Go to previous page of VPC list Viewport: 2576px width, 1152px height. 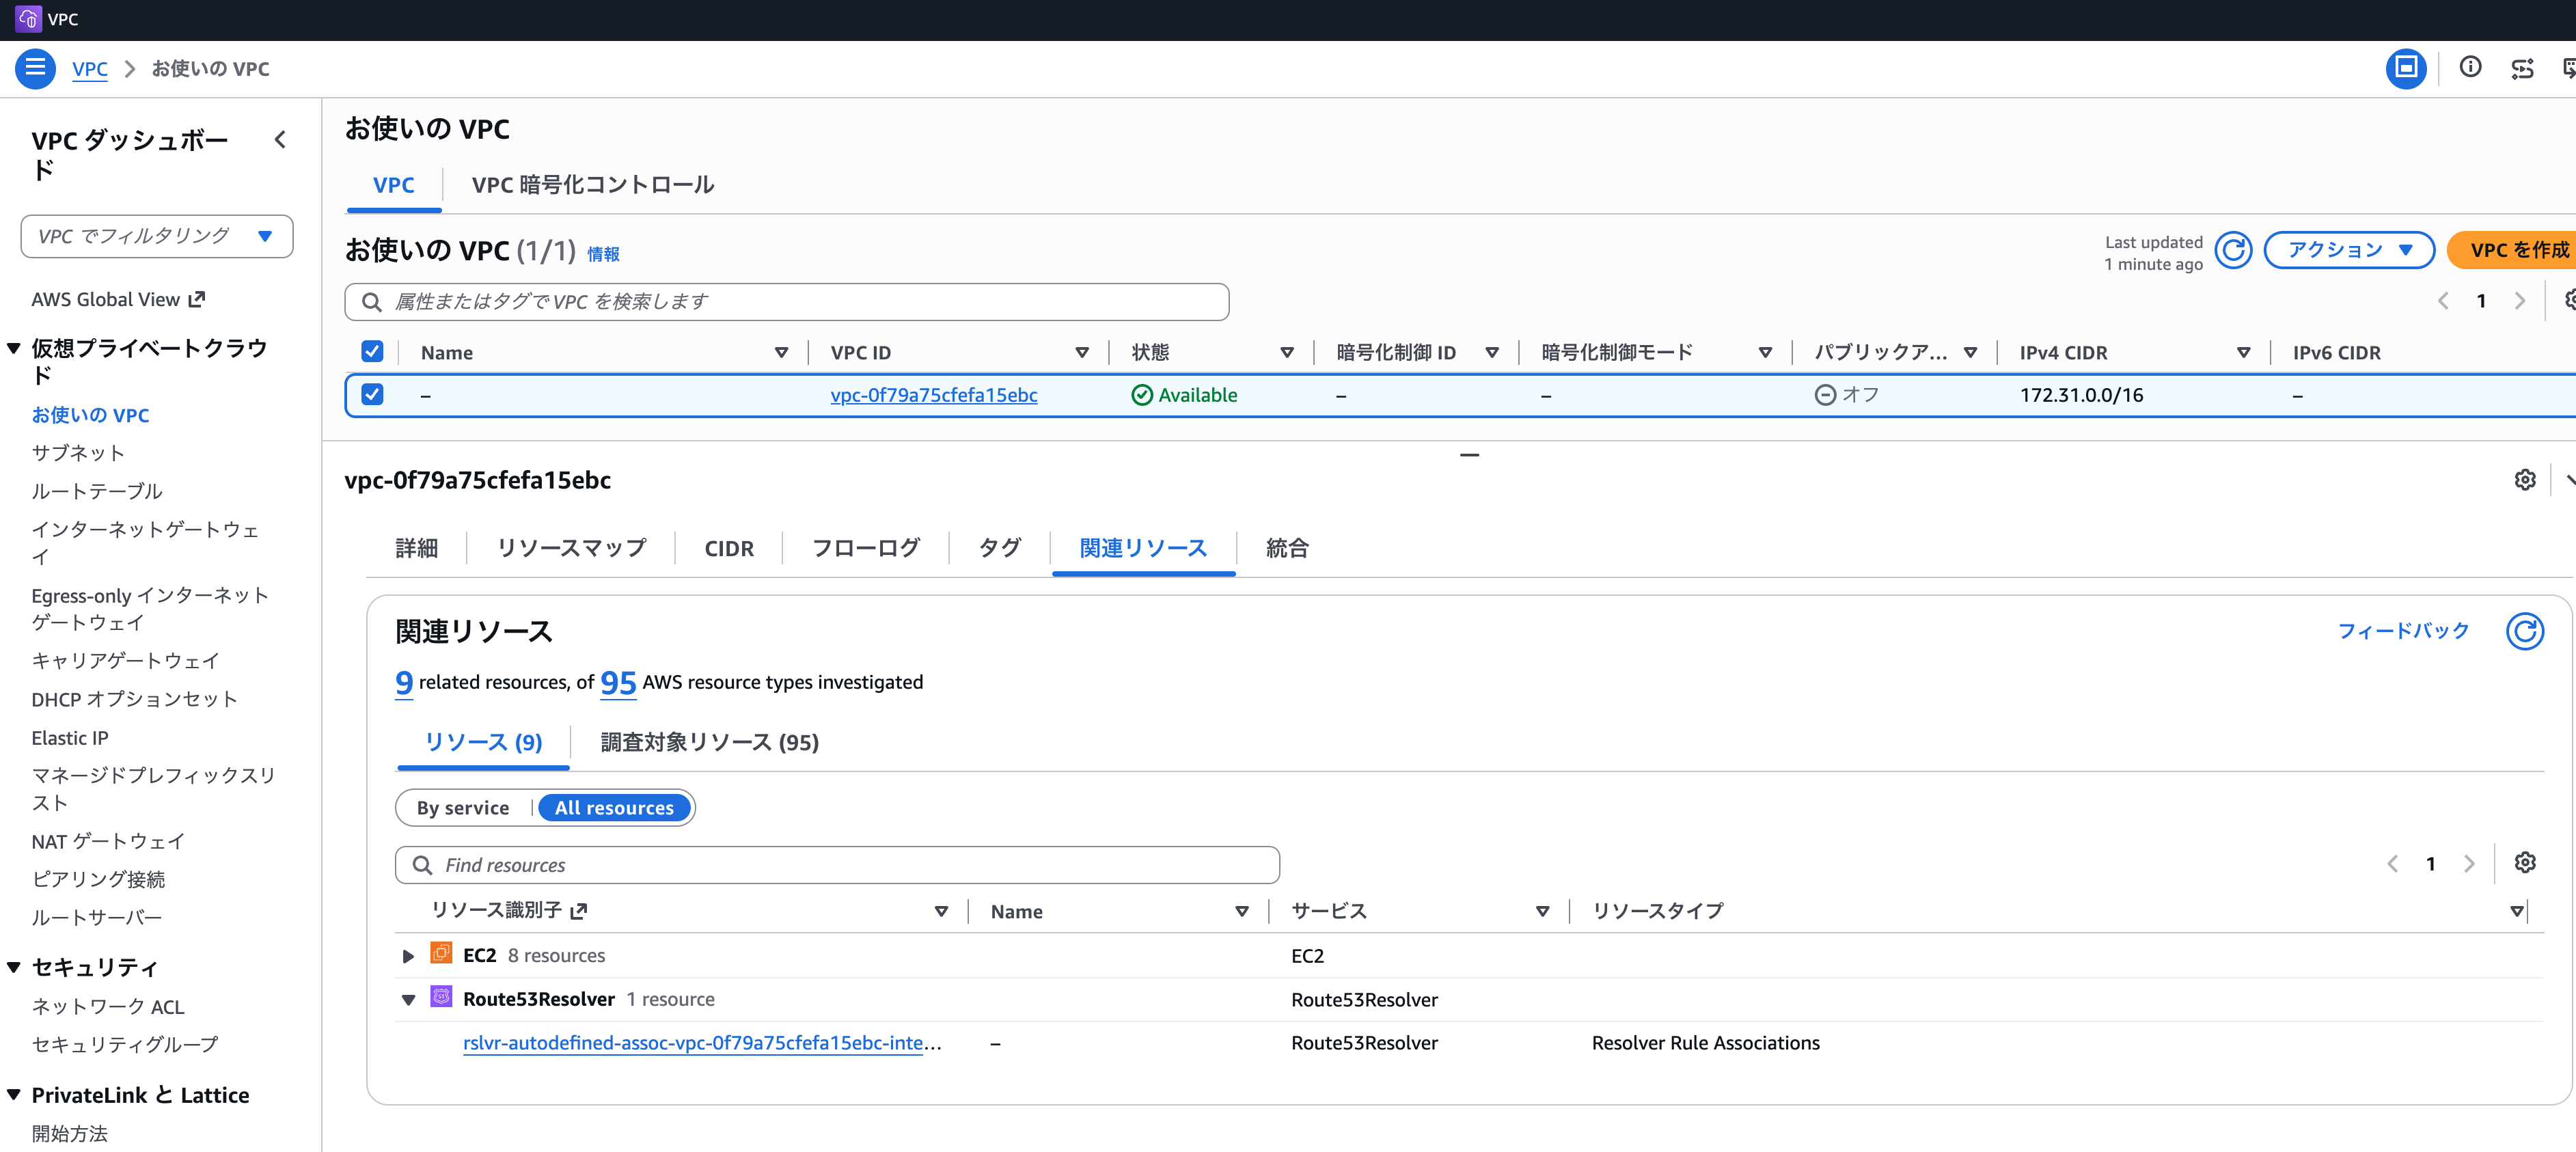pos(2443,301)
